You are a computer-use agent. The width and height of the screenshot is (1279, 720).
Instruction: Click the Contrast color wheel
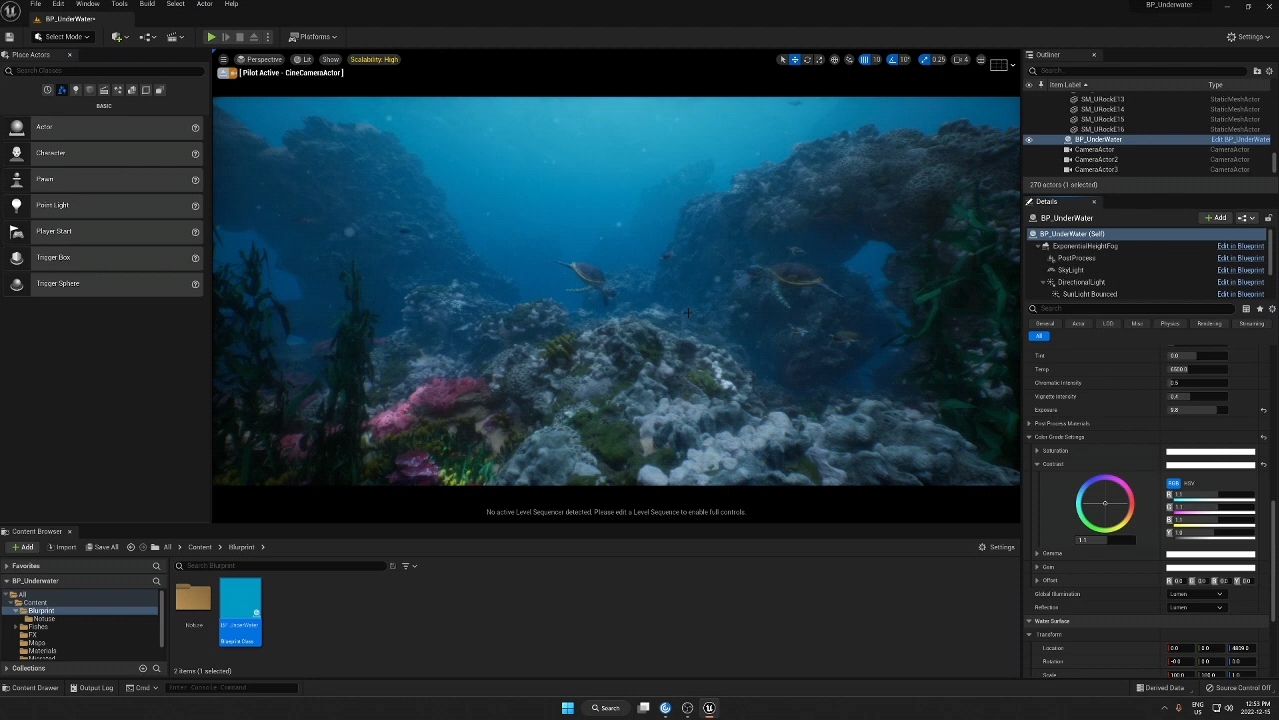(1105, 504)
